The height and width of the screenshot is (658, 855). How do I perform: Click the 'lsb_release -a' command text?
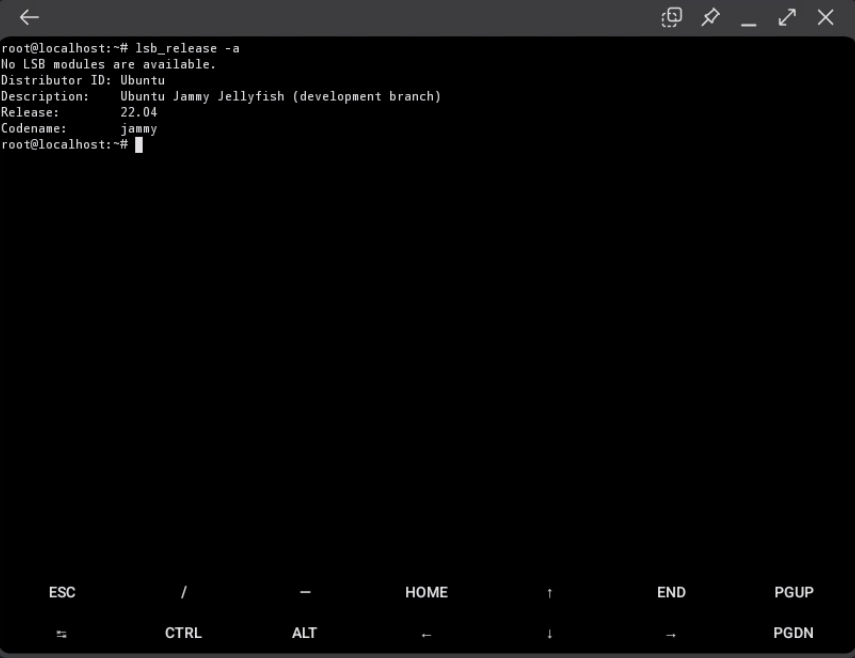tap(187, 49)
